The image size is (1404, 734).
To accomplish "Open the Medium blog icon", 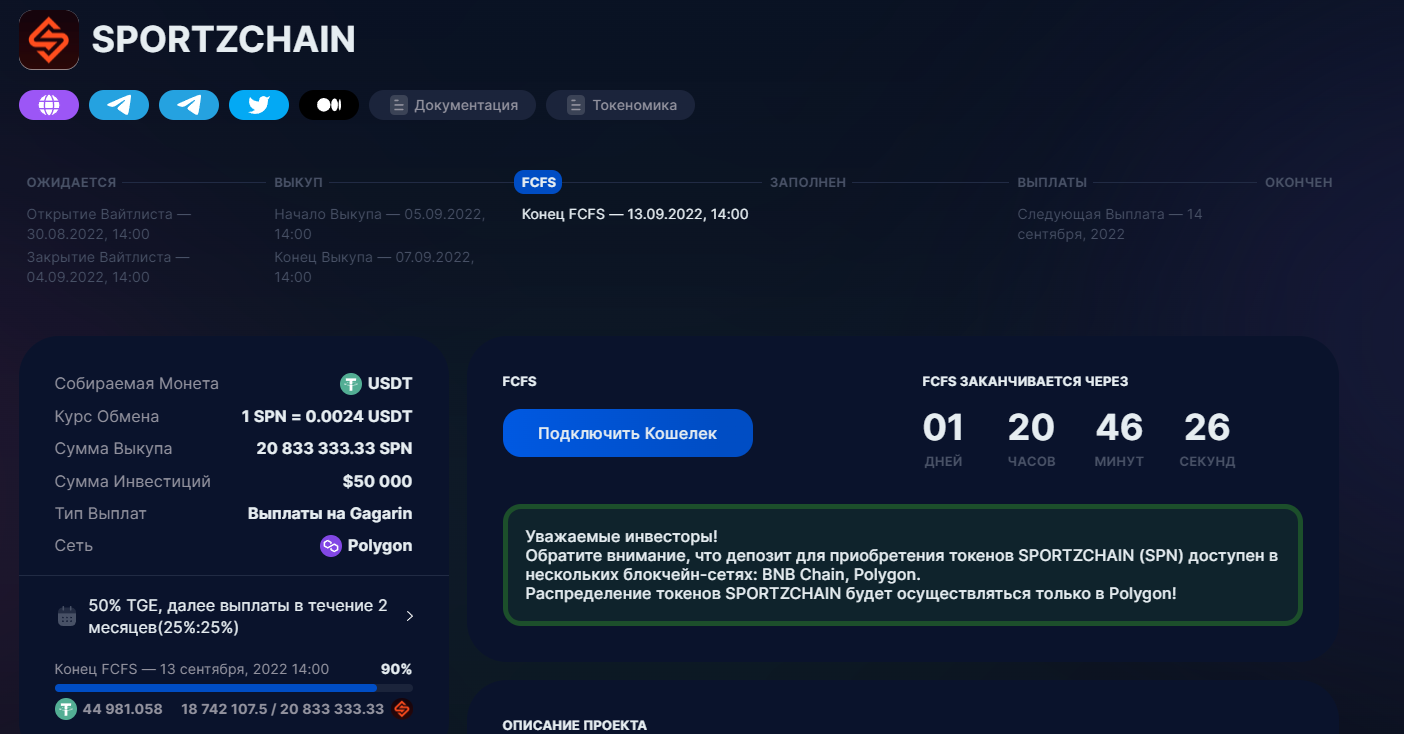I will coord(329,105).
